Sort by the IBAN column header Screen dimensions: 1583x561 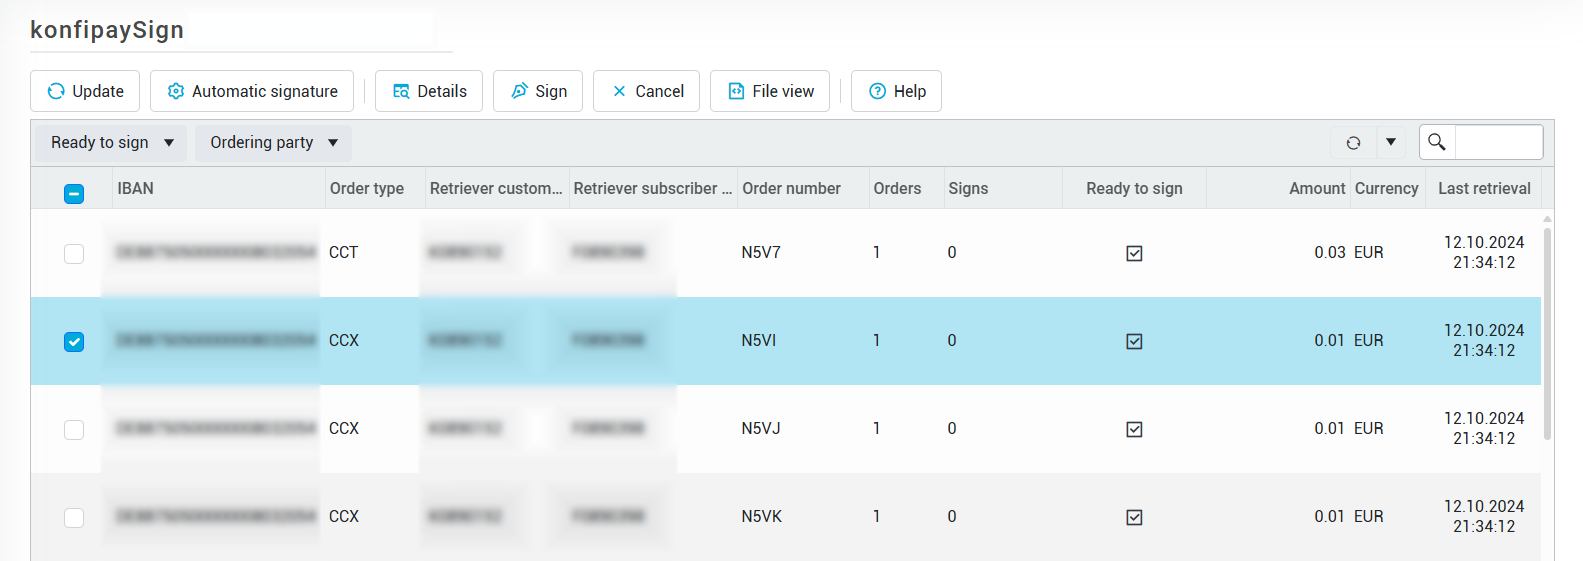(218, 188)
